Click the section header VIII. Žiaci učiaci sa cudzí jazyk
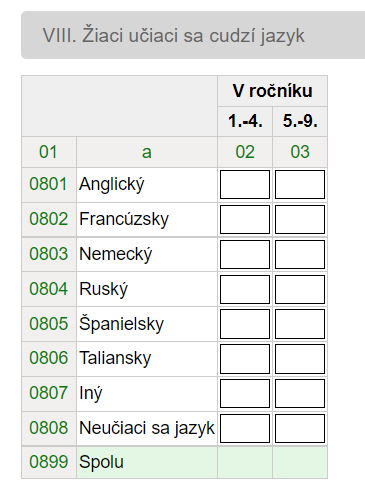 click(193, 35)
